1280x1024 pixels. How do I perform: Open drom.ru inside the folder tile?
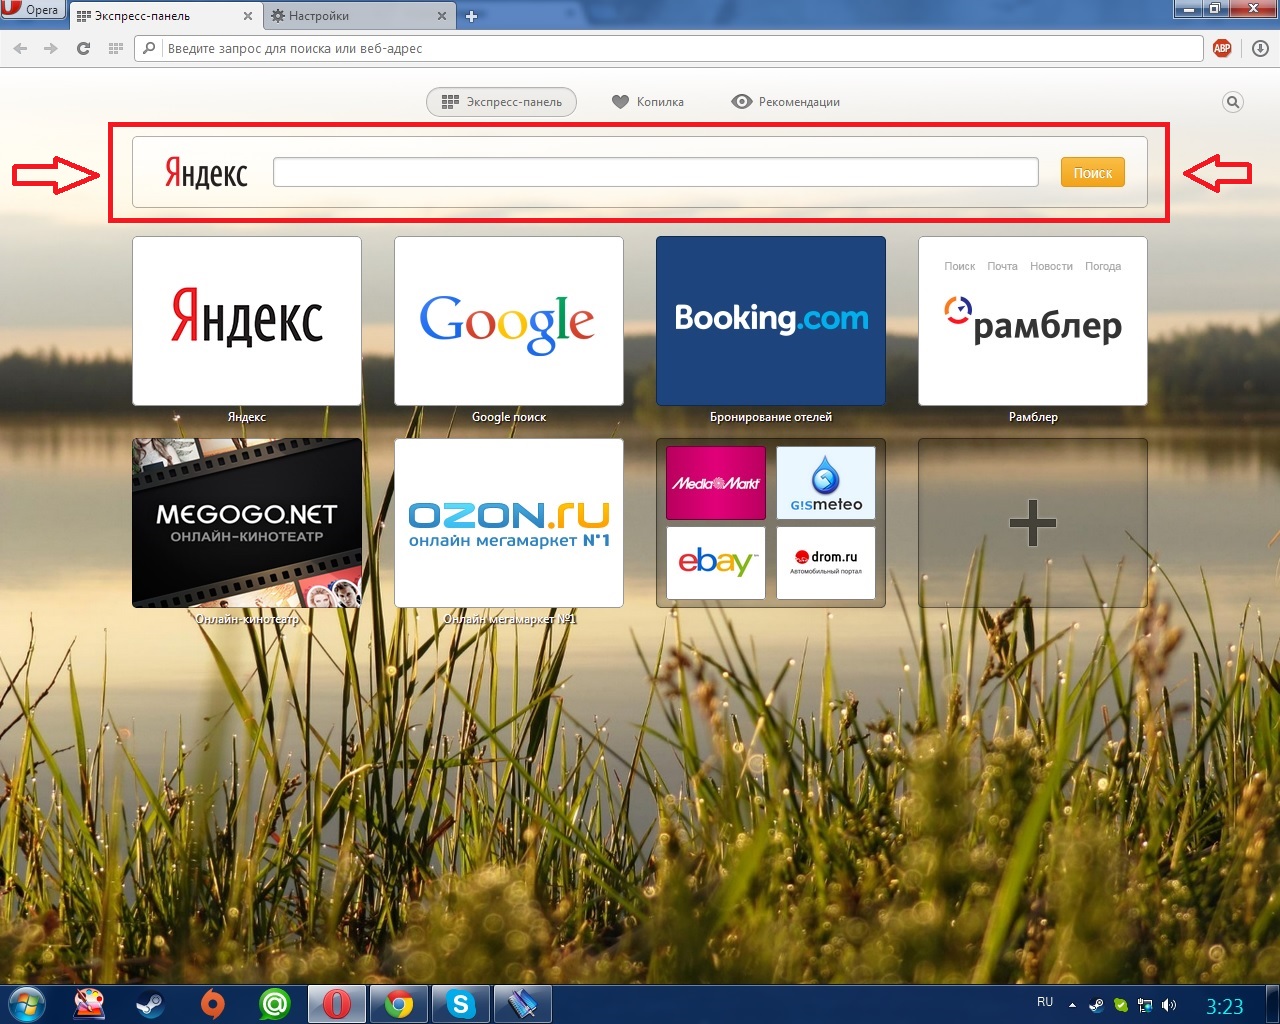click(x=826, y=563)
